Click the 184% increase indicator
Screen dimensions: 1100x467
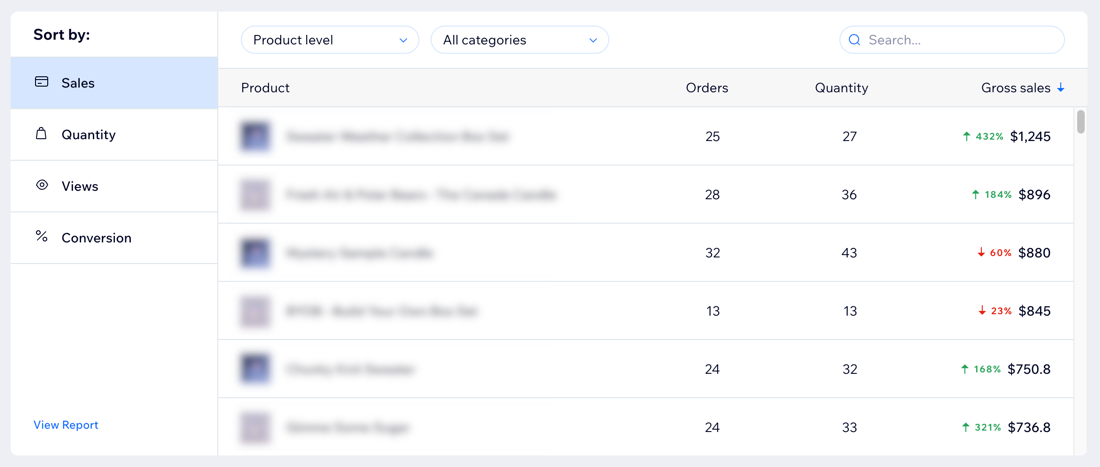click(991, 194)
